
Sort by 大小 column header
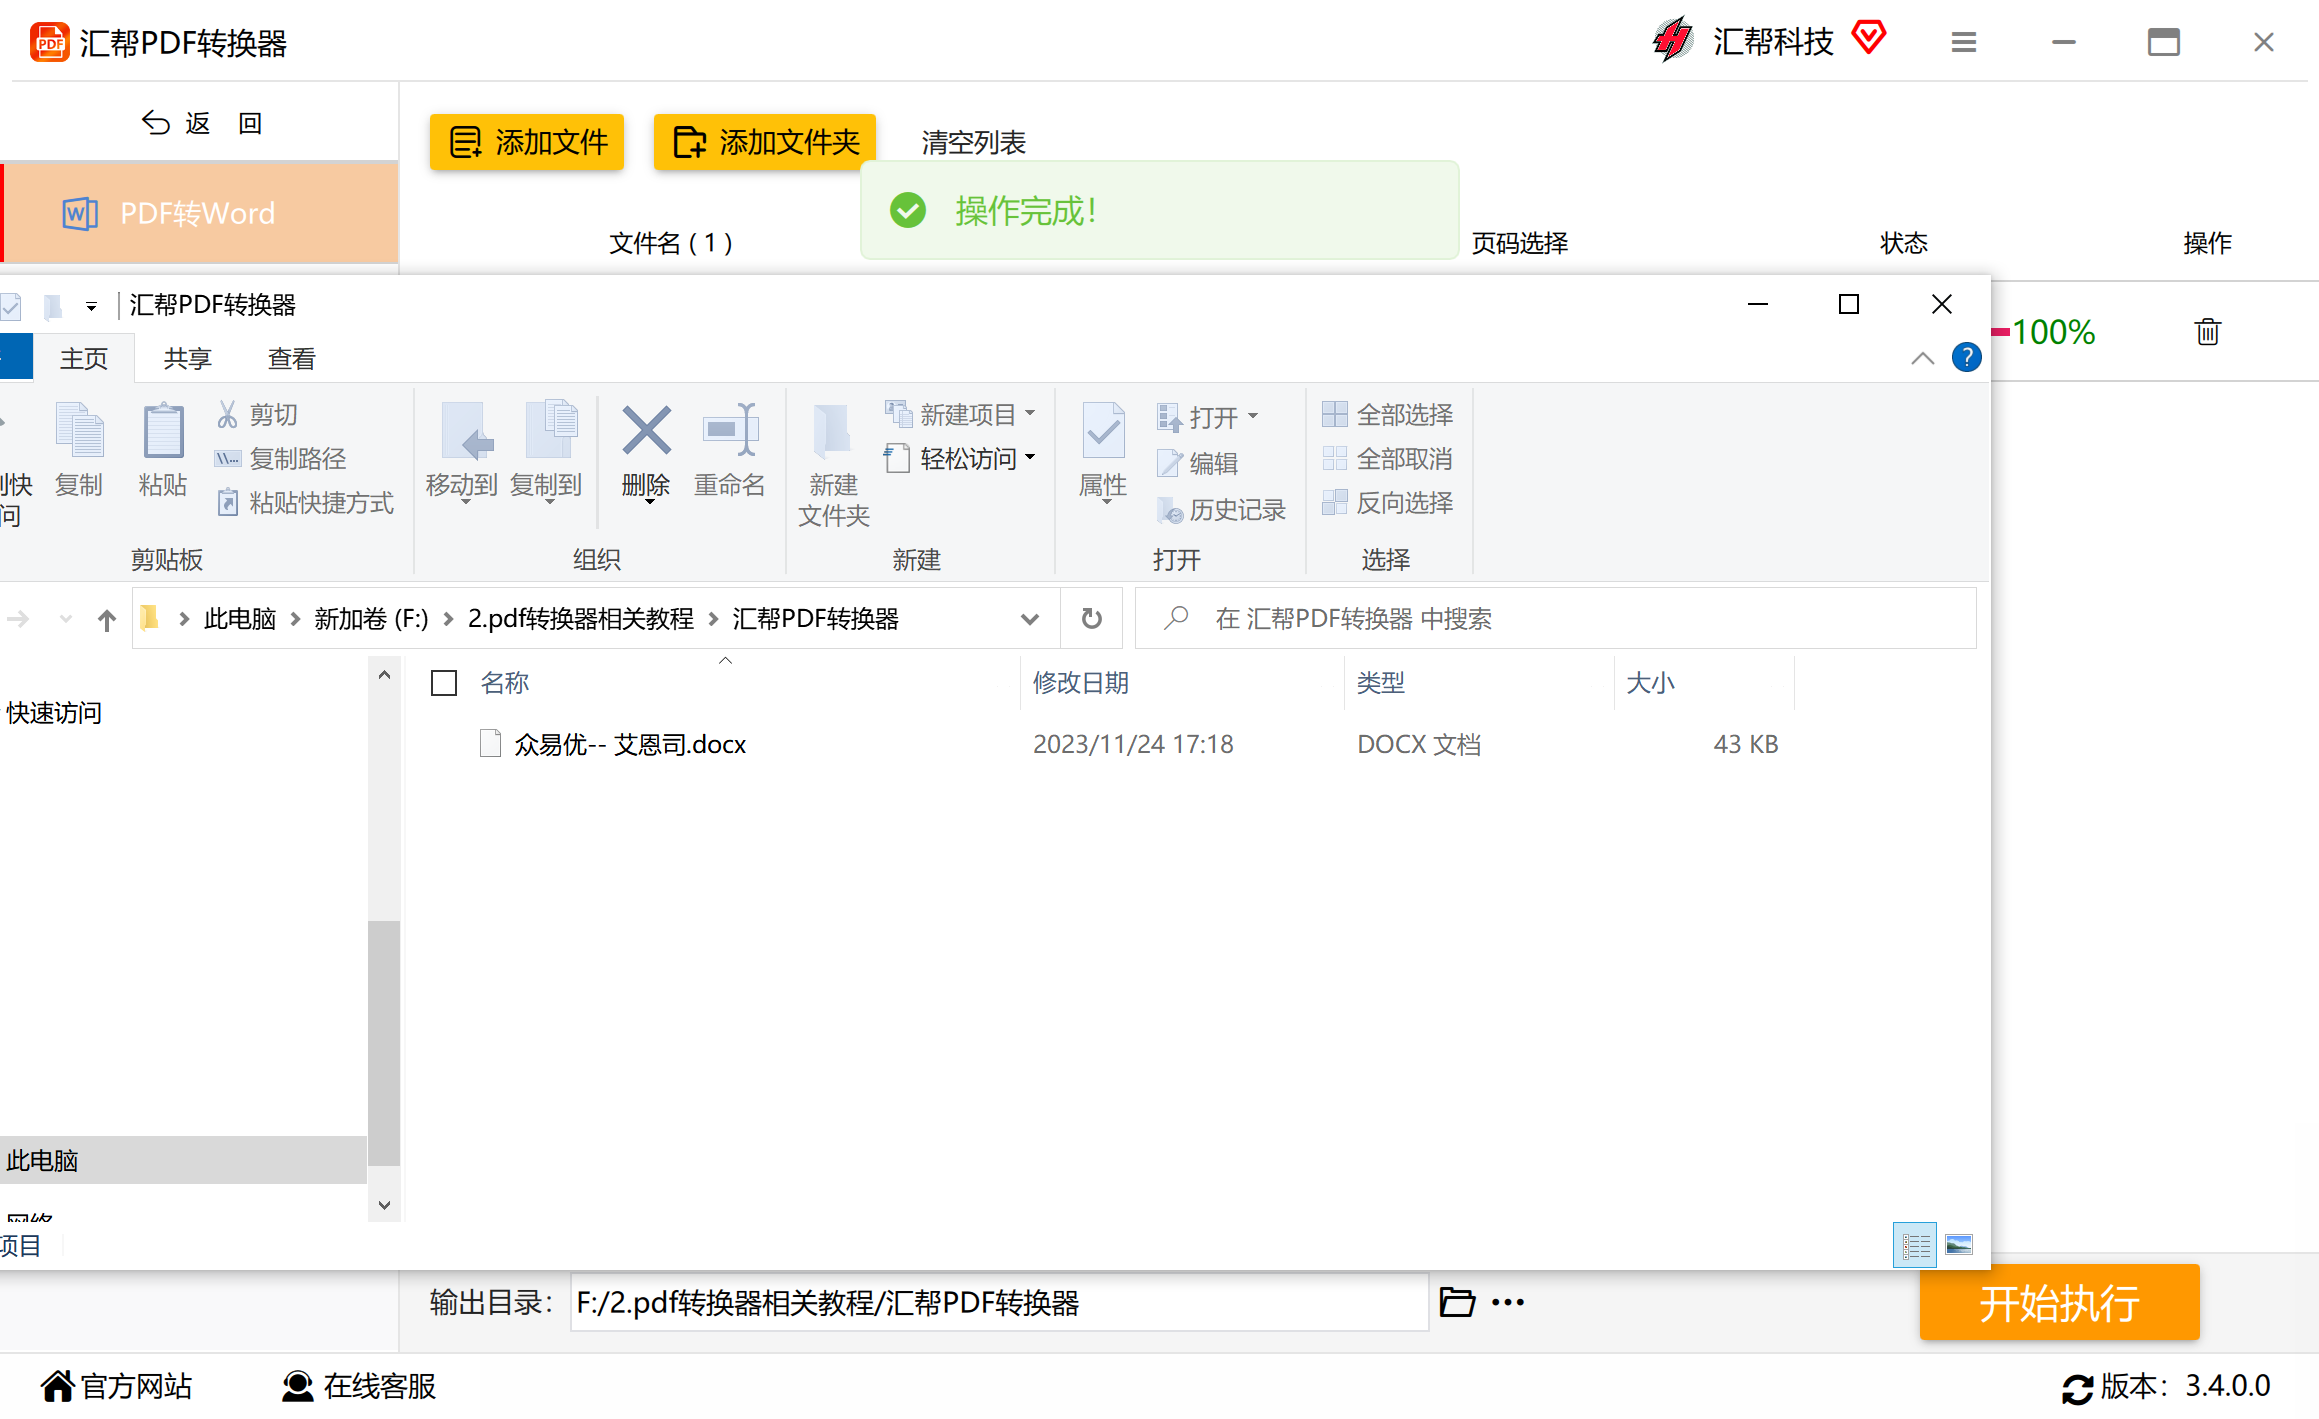click(1650, 683)
